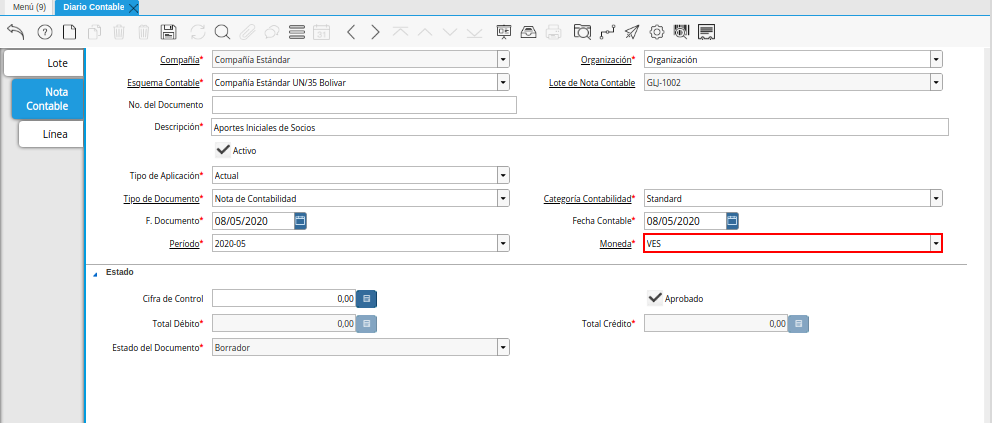Open the Active Workflows node icon
The width and height of the screenshot is (992, 423).
[x=607, y=32]
